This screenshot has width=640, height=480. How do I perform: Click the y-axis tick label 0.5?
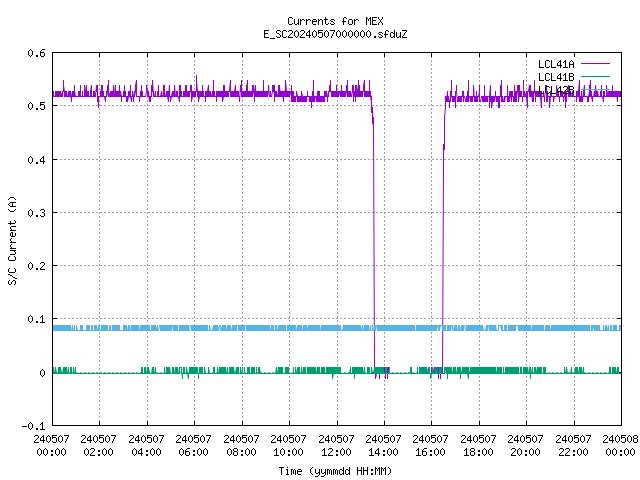coord(36,106)
